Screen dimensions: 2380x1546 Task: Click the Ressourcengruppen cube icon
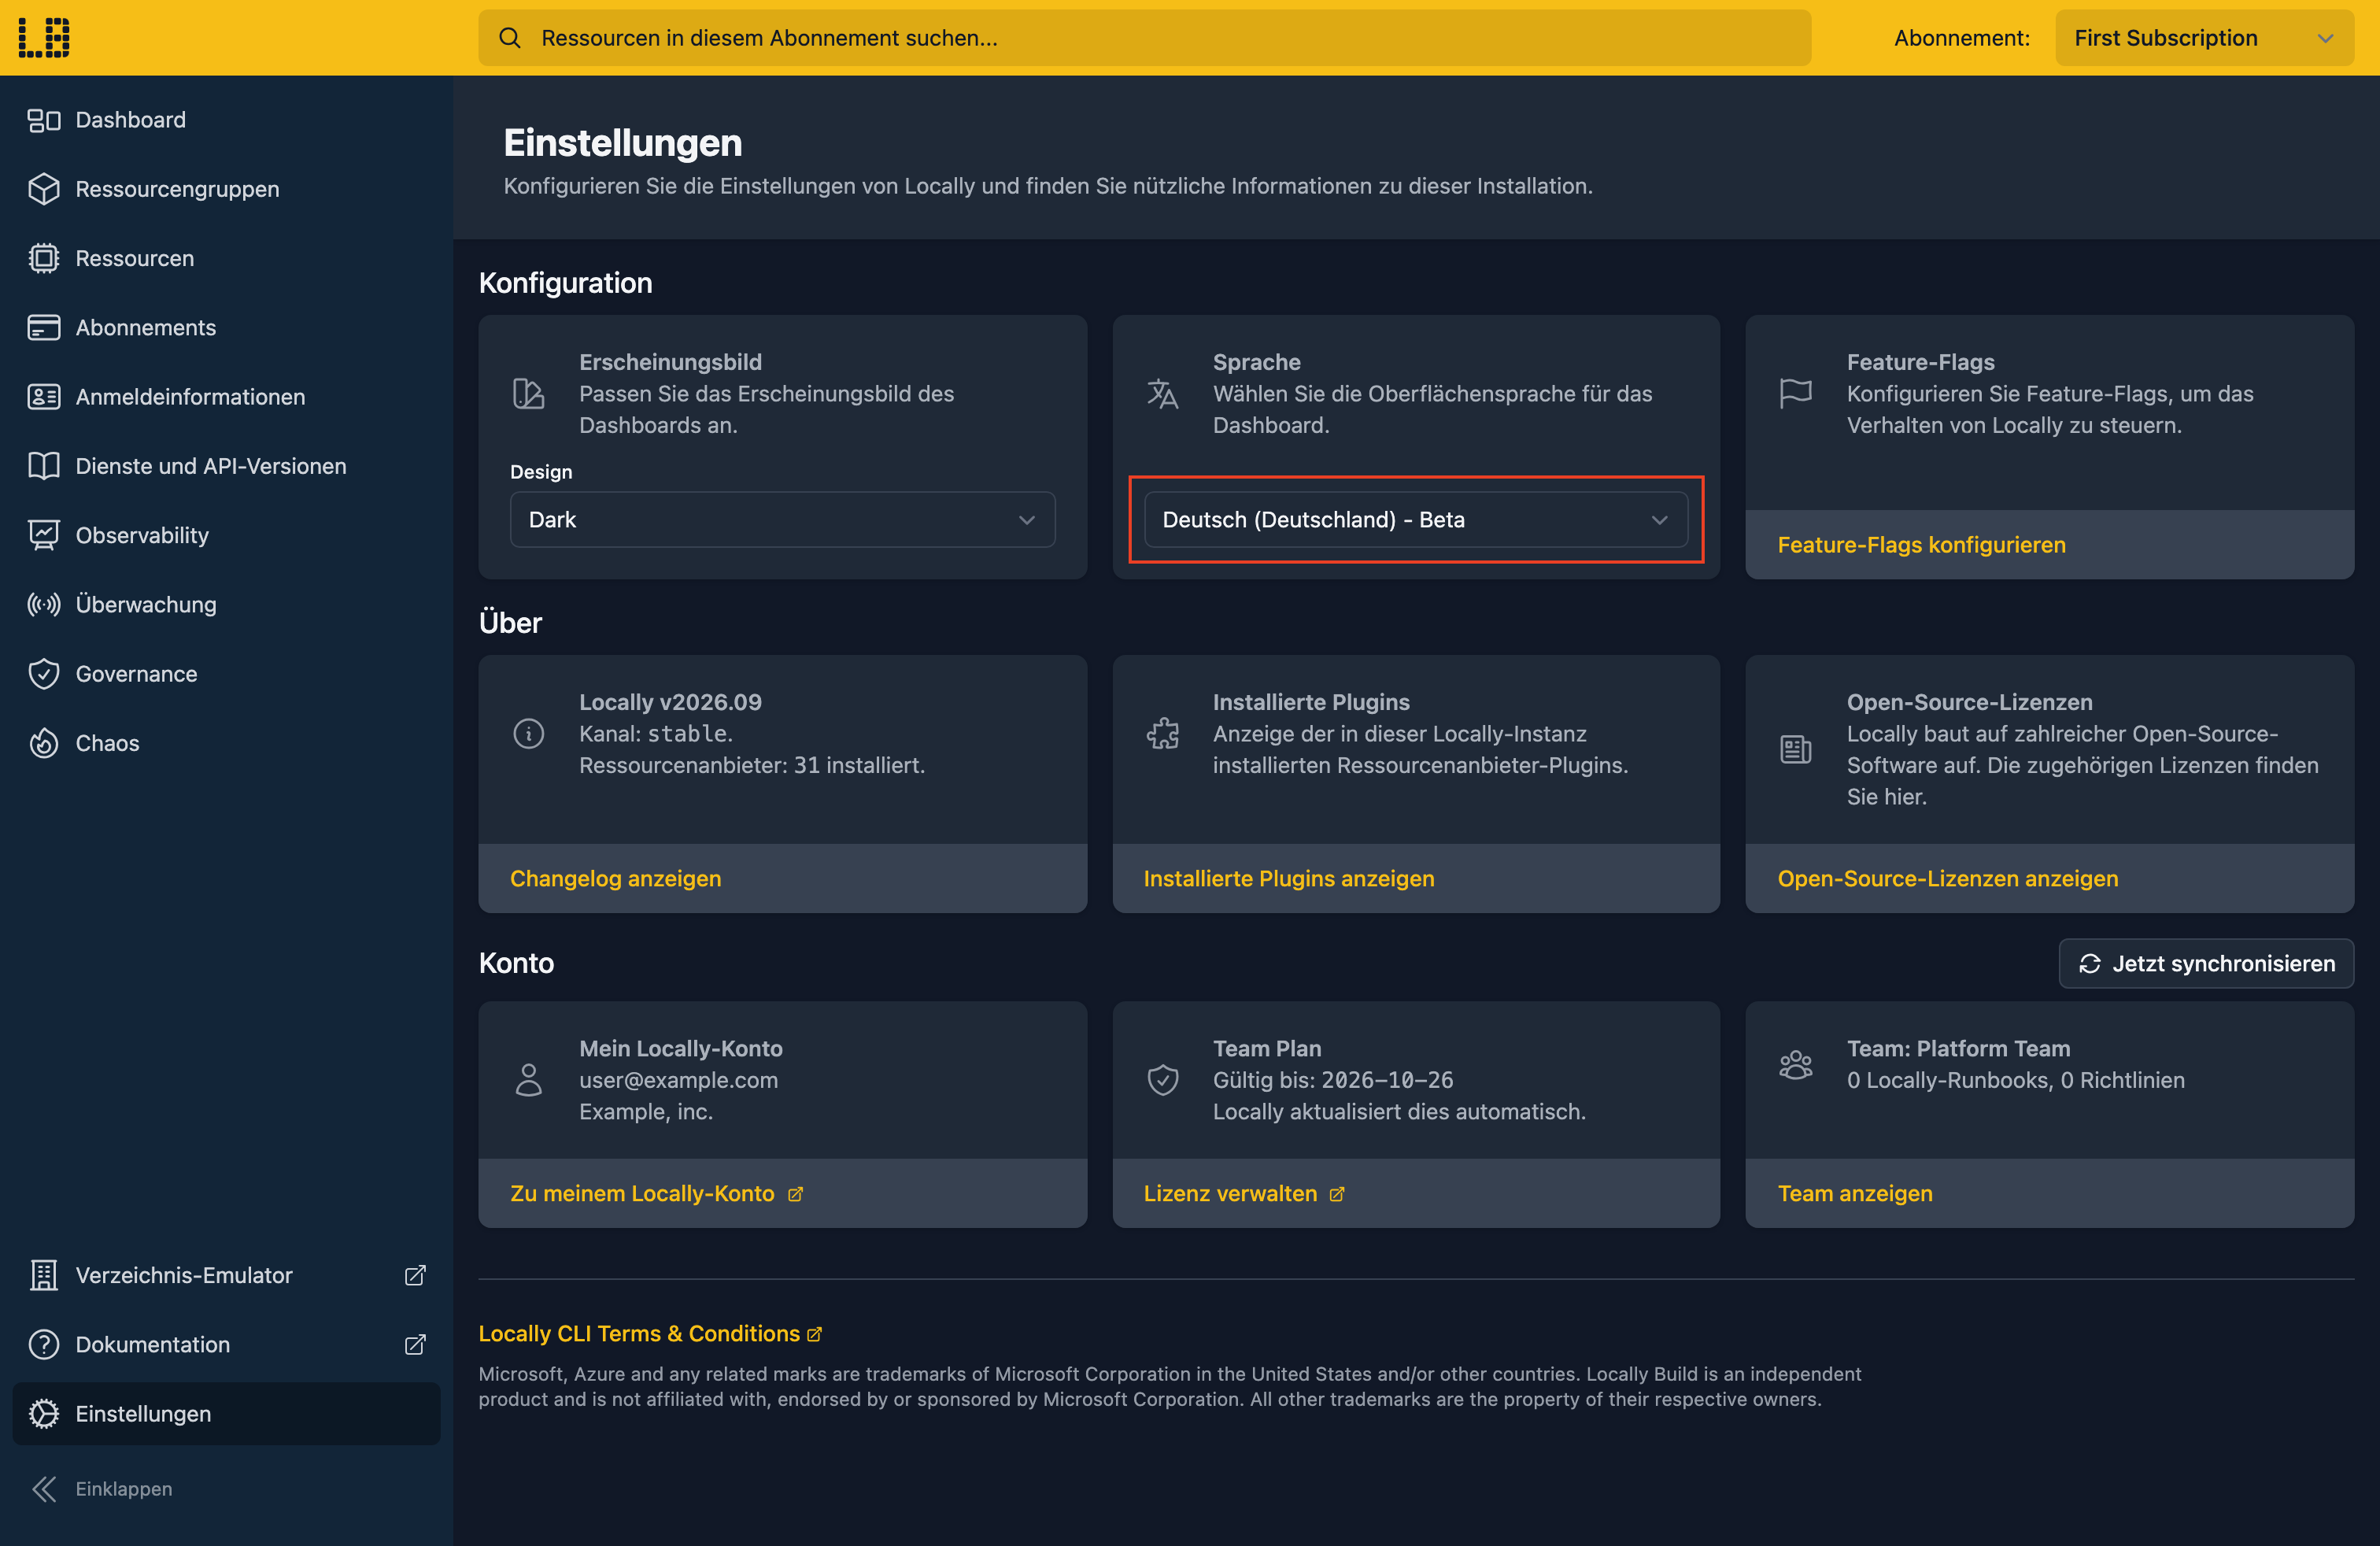44,189
